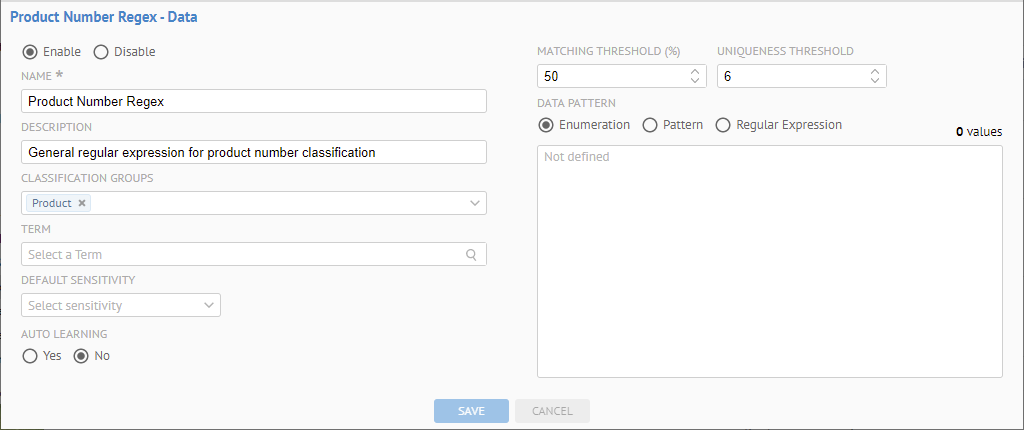This screenshot has width=1024, height=430.
Task: Choose Regular Expression data pattern
Action: 723,125
